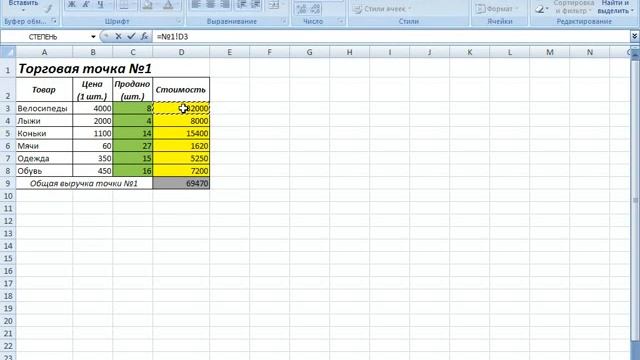Viewport: 640px width, 360px height.
Task: Center text using the ribbon alignment icon
Action: pyautogui.click(x=211, y=5)
